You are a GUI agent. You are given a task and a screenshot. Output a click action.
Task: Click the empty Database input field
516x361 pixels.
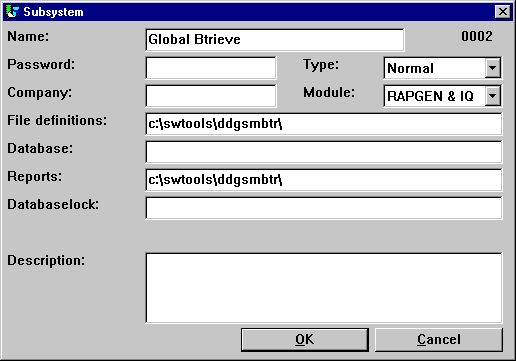coord(324,152)
